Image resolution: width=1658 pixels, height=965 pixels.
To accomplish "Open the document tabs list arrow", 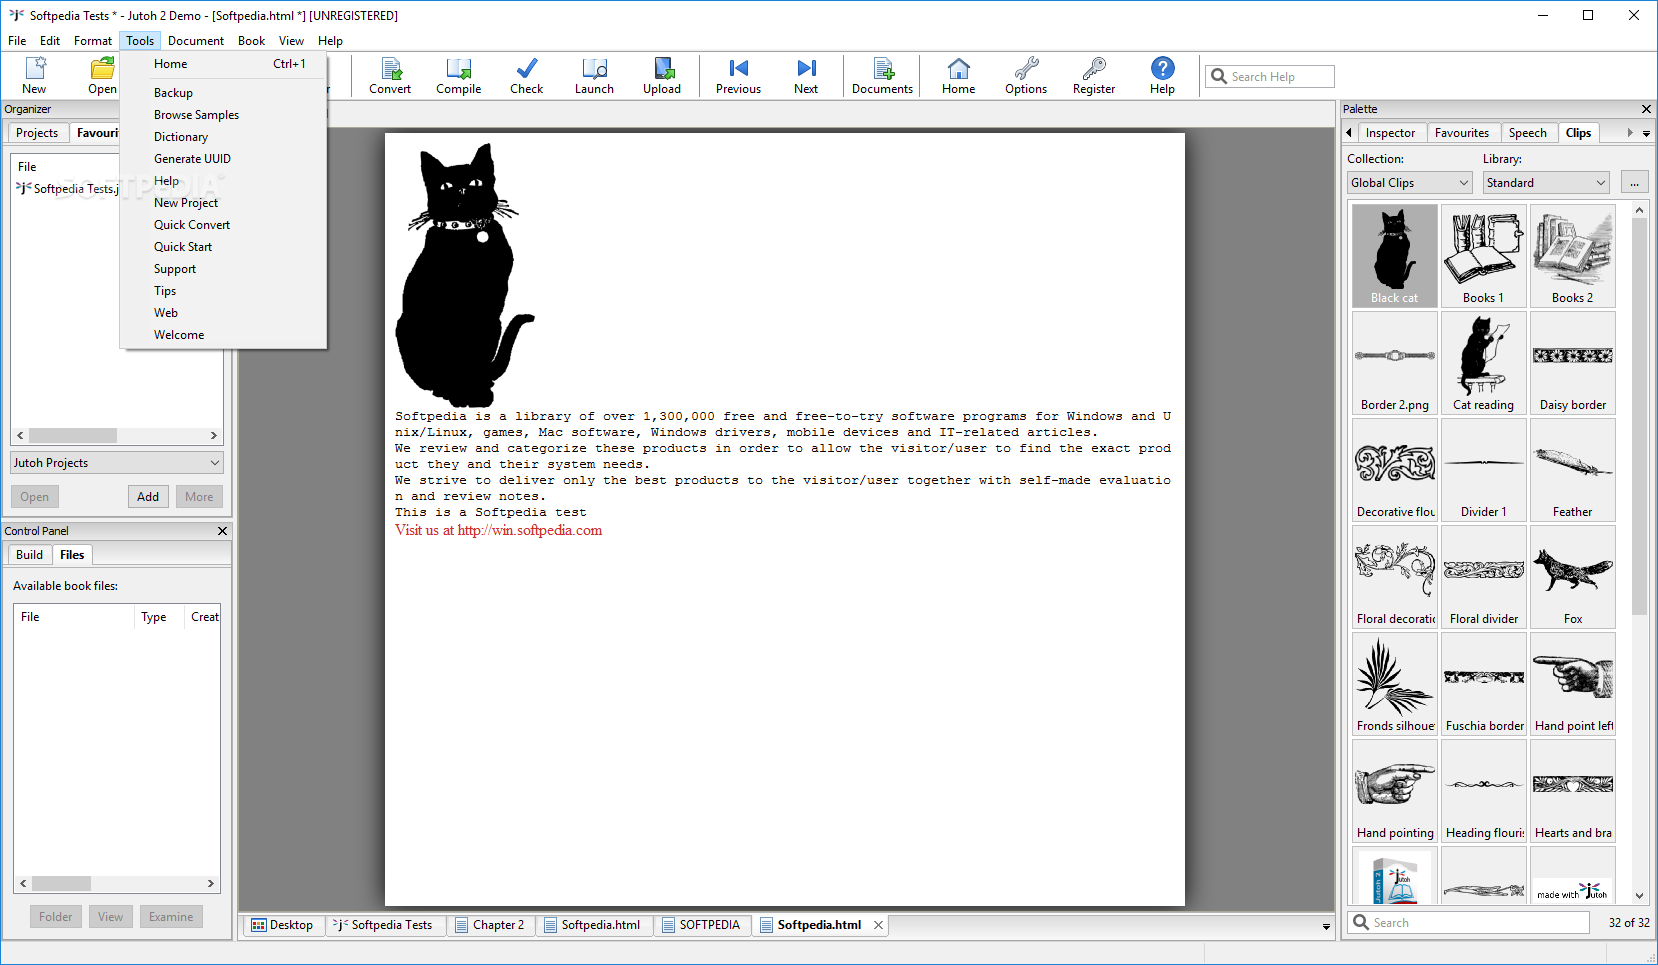I will tap(1326, 926).
